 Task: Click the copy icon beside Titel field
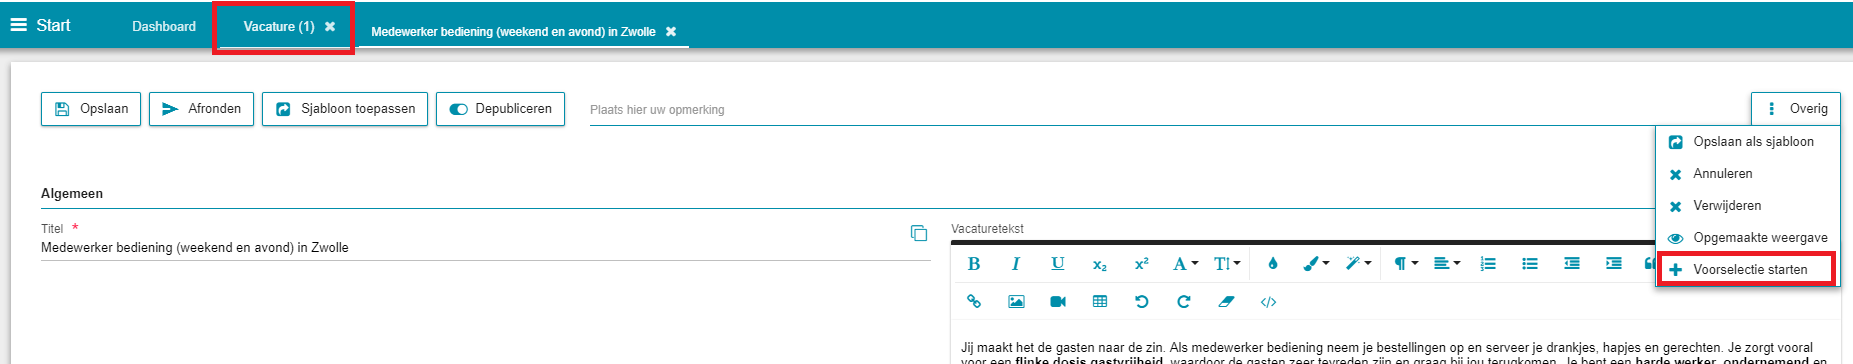click(919, 233)
